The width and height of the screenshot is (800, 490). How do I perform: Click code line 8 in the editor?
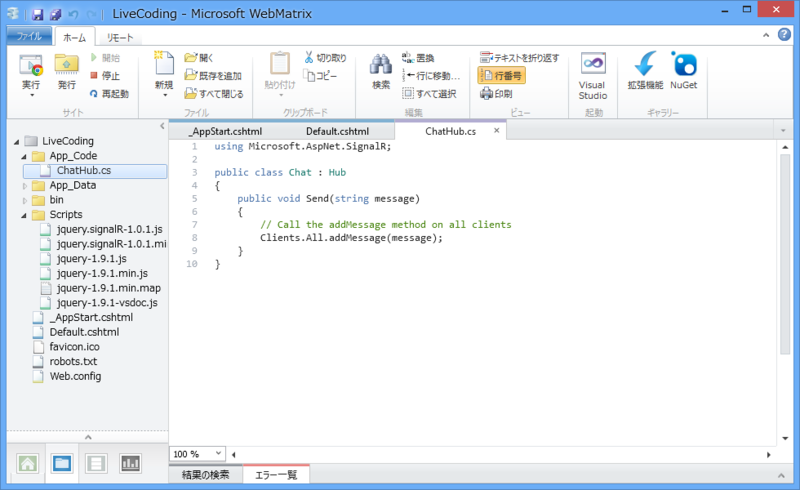coord(351,238)
